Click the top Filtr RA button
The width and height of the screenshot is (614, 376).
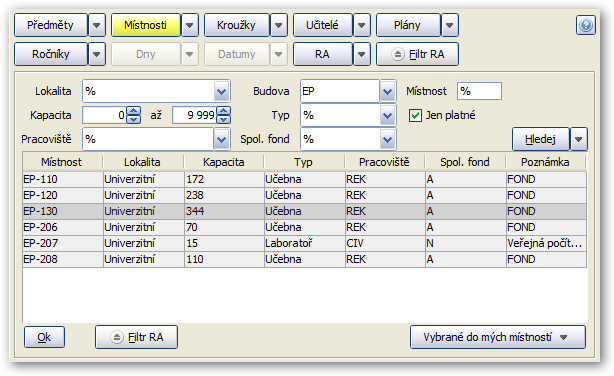417,54
